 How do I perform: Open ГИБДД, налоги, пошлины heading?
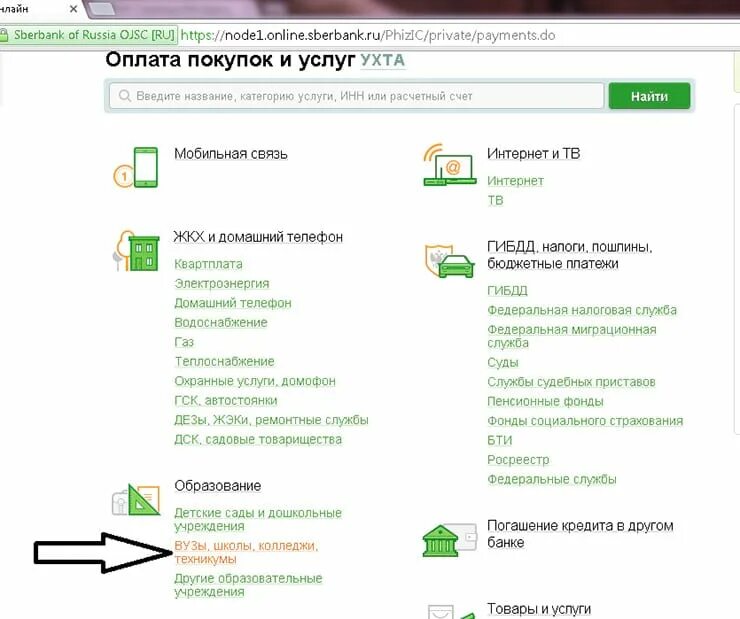point(570,255)
